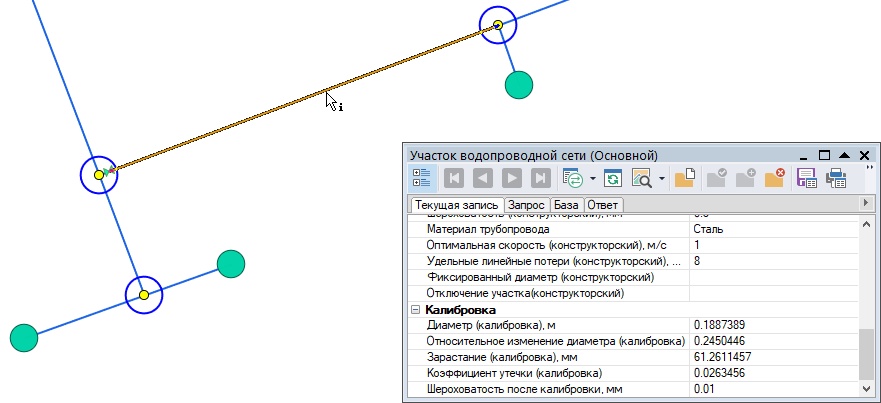The height and width of the screenshot is (403, 881).
Task: Go to the next record
Action: pos(511,179)
